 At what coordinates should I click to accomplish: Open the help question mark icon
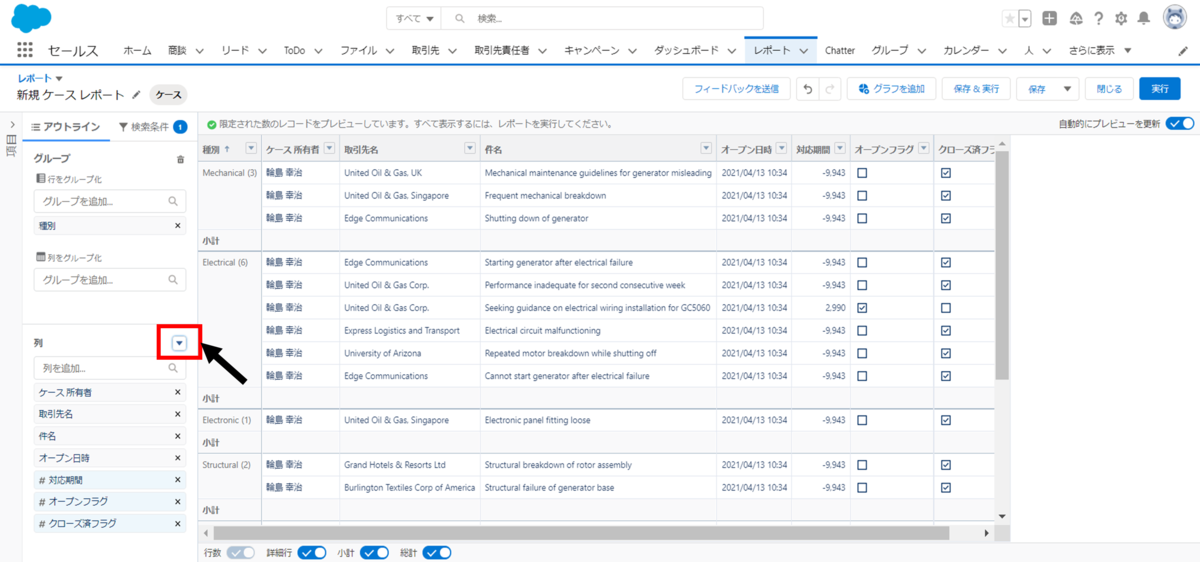[x=1098, y=19]
